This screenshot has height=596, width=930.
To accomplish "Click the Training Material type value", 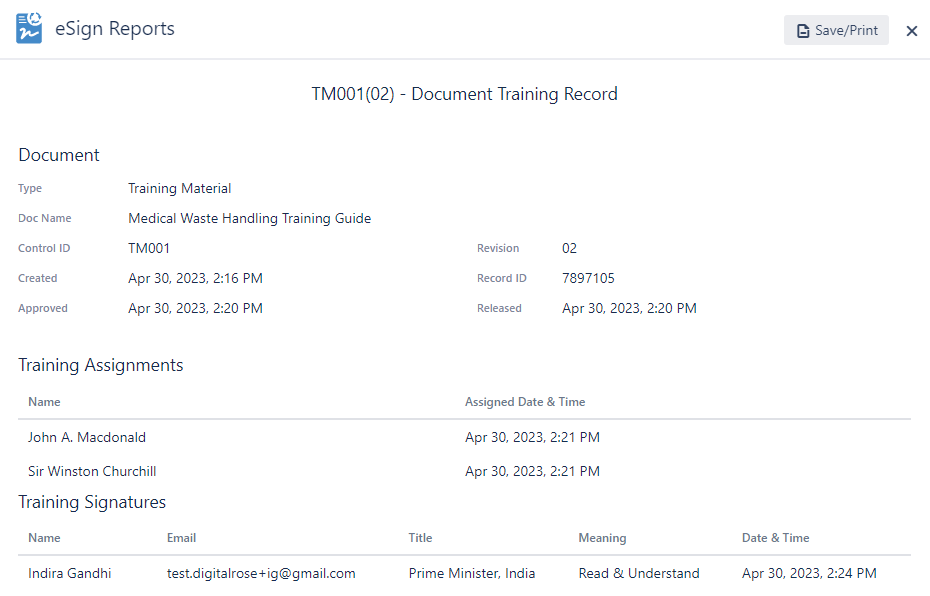I will (179, 188).
